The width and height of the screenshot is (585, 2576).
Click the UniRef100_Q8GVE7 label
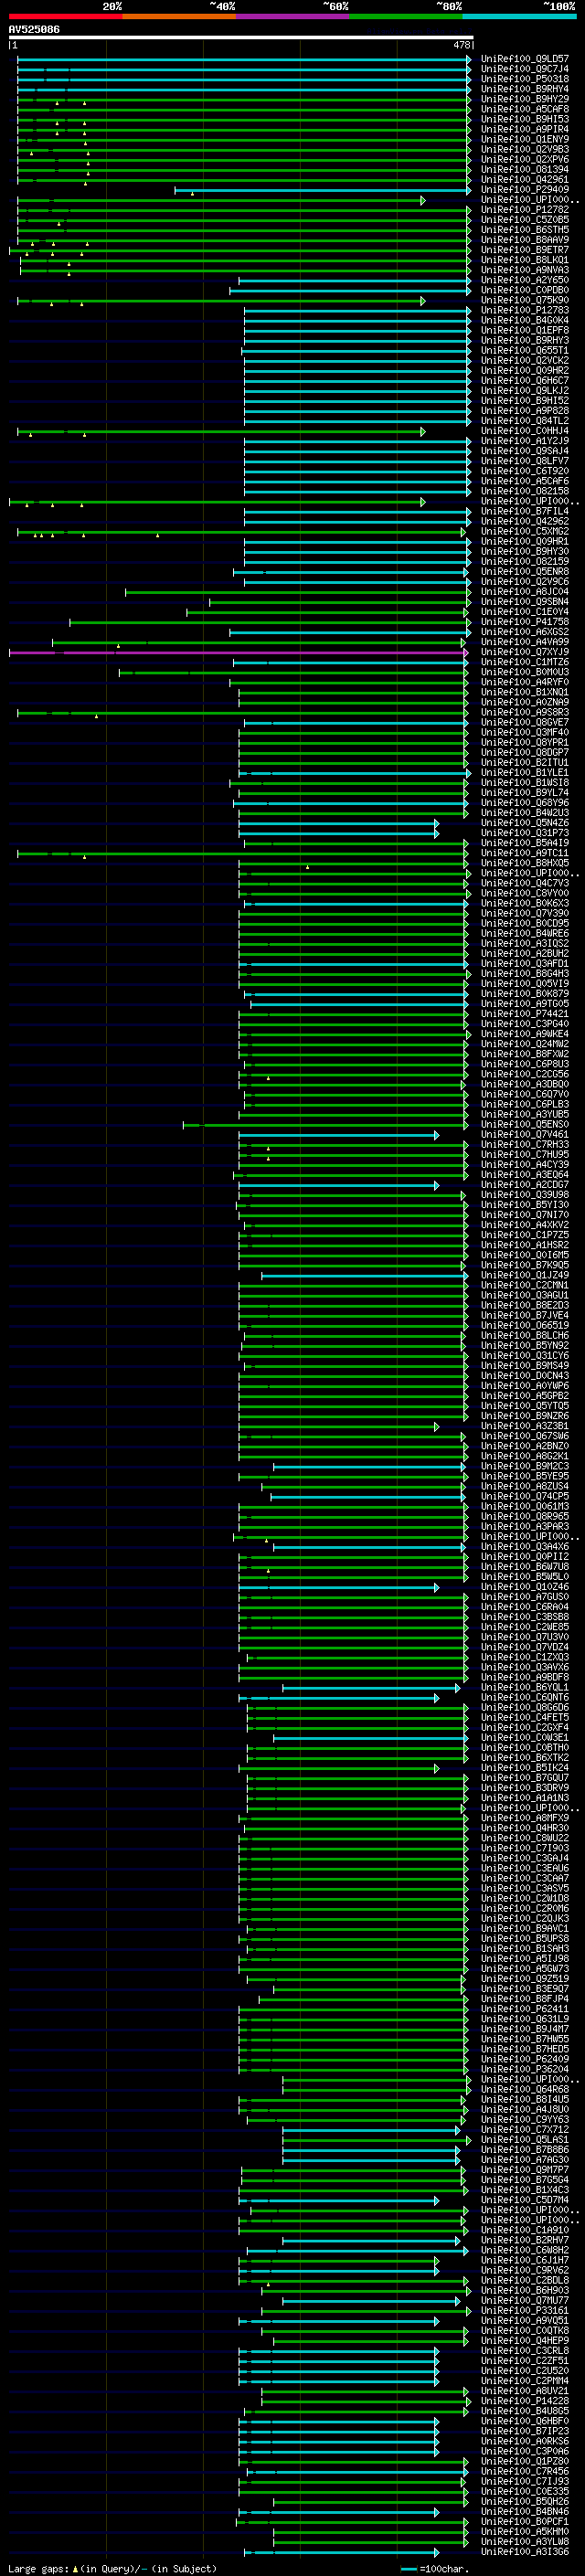(524, 722)
